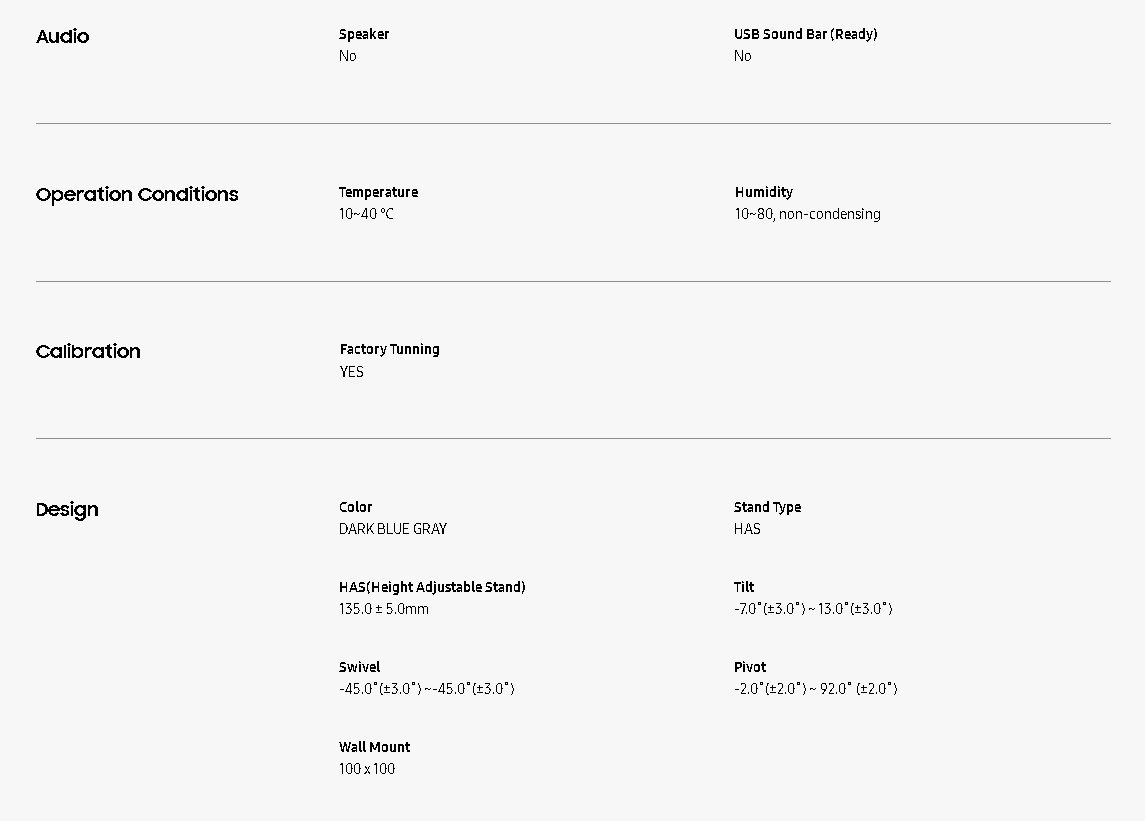Click the USB Sound Bar (Ready) label

[805, 34]
